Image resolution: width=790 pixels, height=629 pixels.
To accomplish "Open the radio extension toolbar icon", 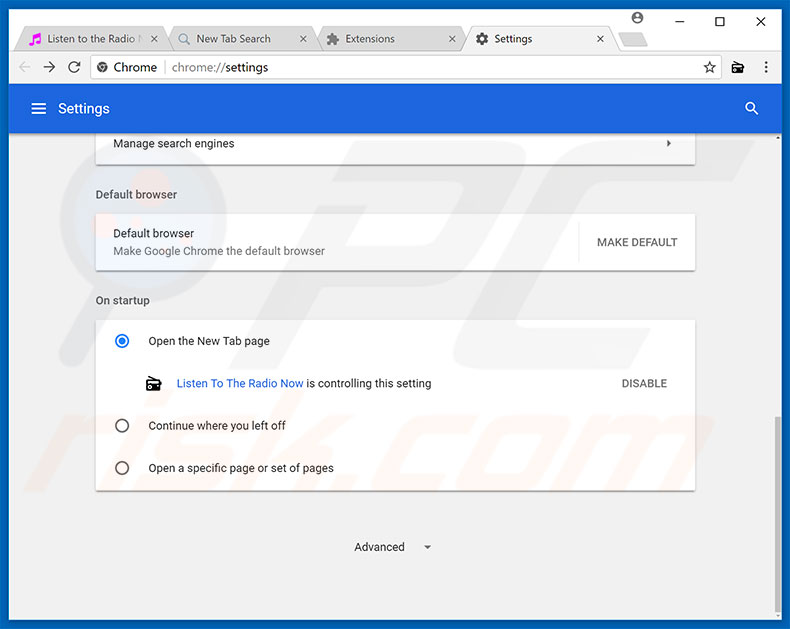I will pyautogui.click(x=738, y=67).
